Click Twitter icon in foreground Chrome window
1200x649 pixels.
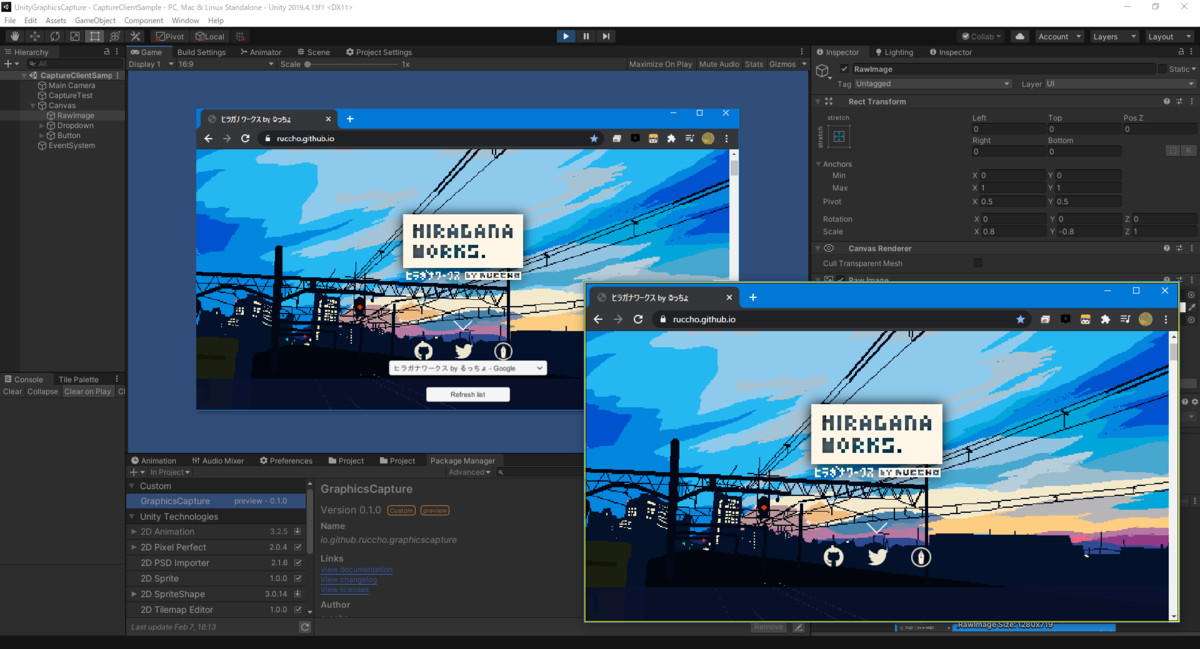(x=877, y=557)
